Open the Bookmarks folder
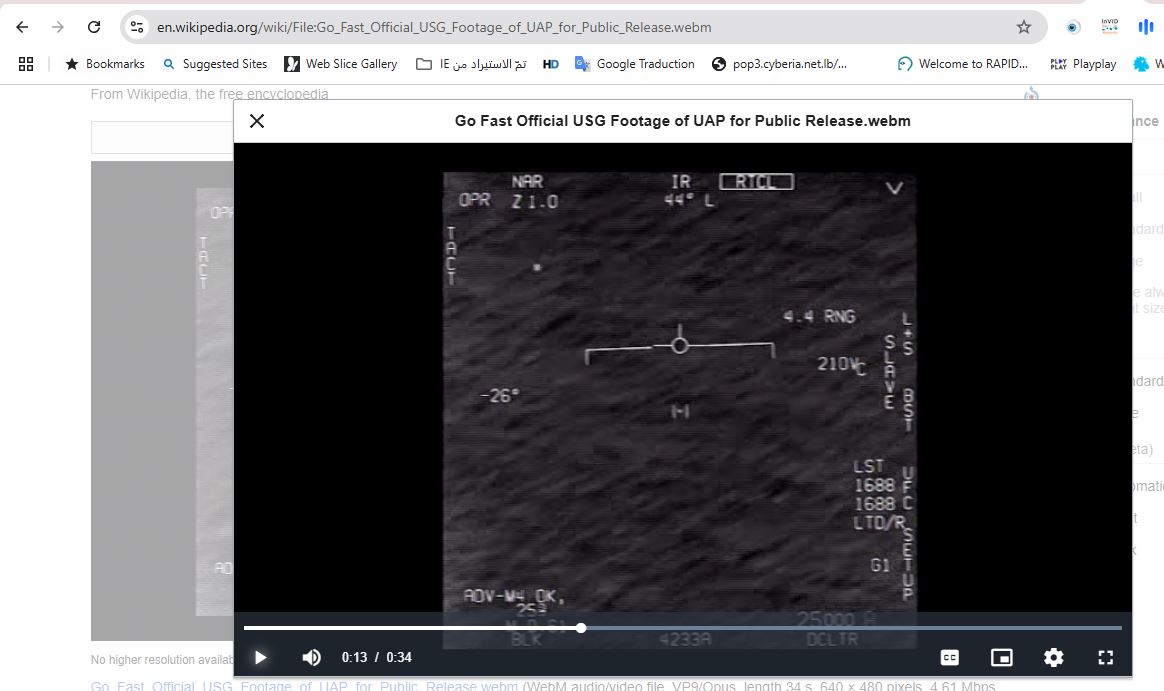Image resolution: width=1164 pixels, height=691 pixels. click(x=105, y=64)
